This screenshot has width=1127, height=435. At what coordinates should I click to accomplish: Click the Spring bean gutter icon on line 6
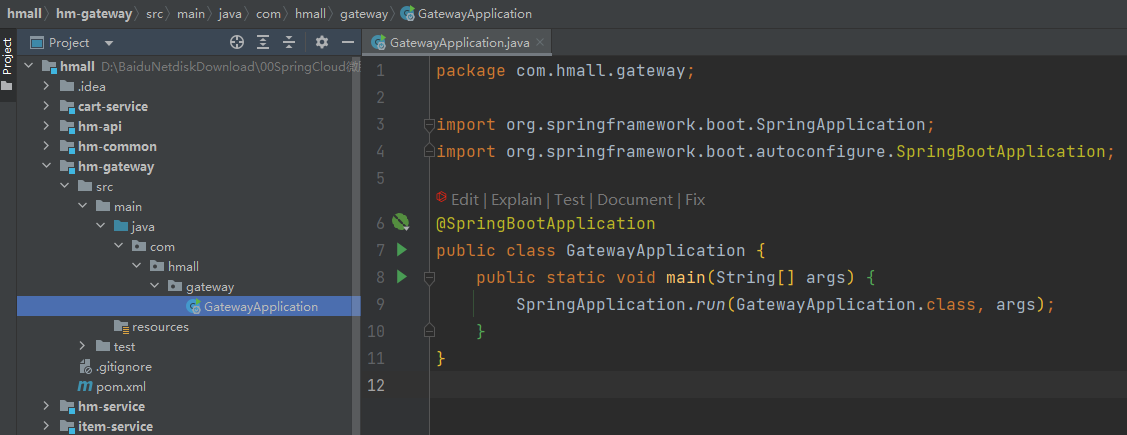click(x=400, y=223)
